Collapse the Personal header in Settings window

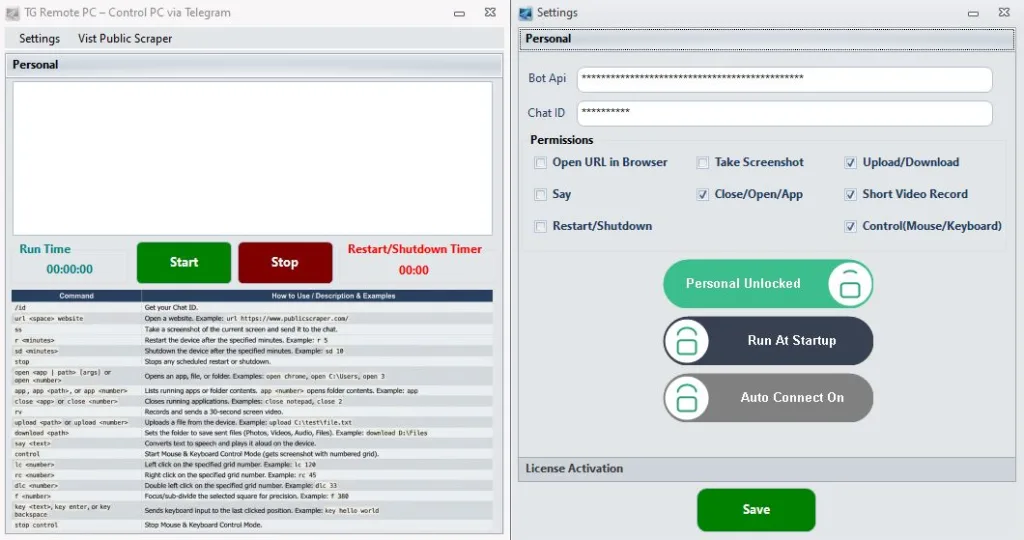pyautogui.click(x=767, y=39)
